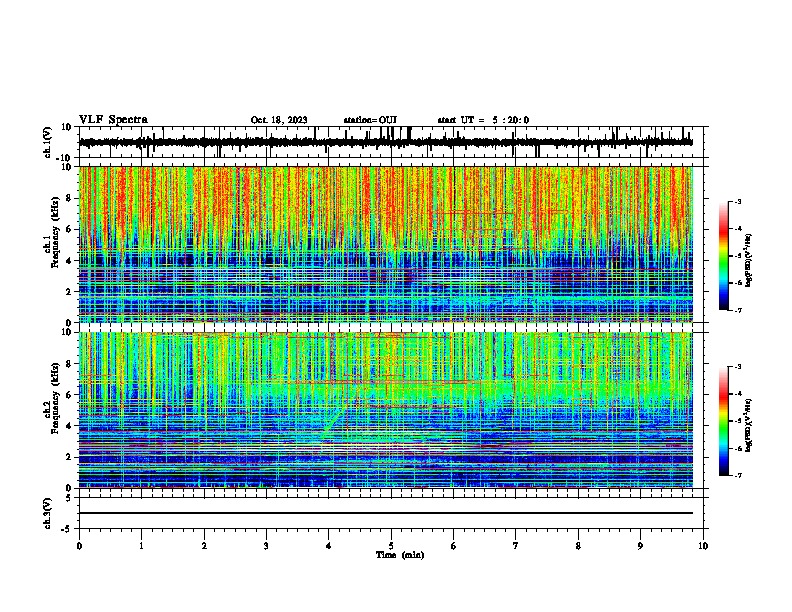Click the "6" kHz tick on ch.2 axis
This screenshot has height=612, width=792.
coord(69,395)
